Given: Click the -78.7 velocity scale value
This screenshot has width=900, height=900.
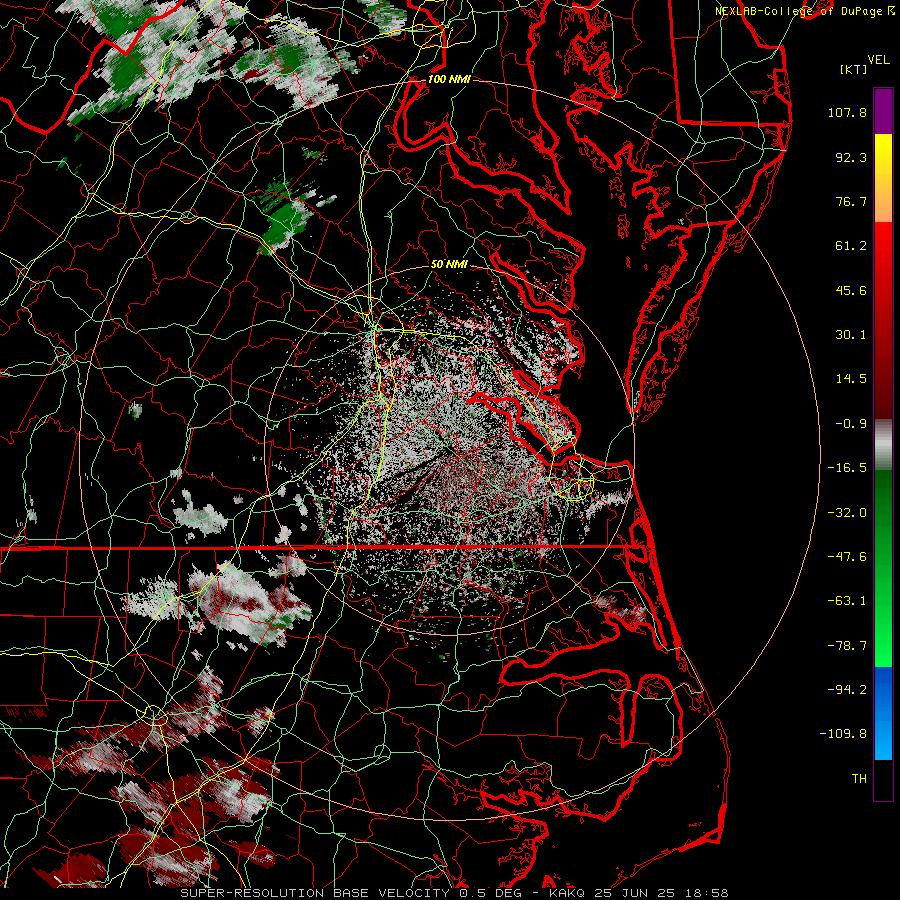Looking at the screenshot, I should [x=847, y=646].
